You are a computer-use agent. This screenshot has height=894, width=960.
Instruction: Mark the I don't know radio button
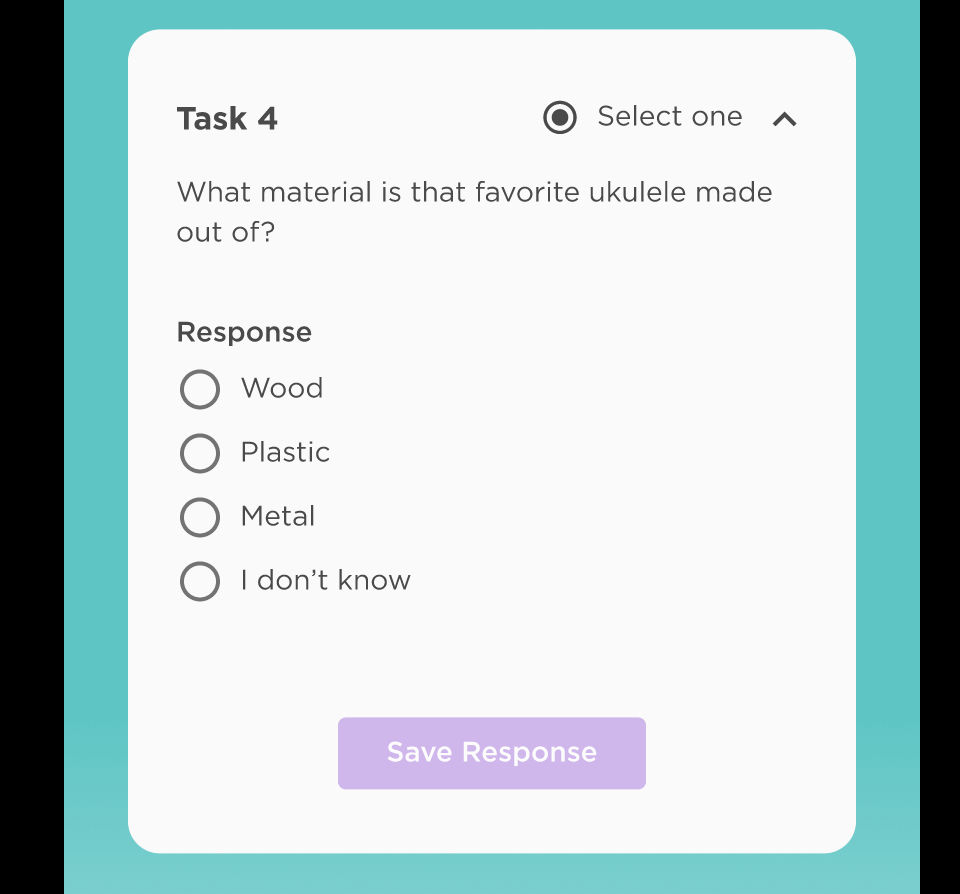point(200,581)
